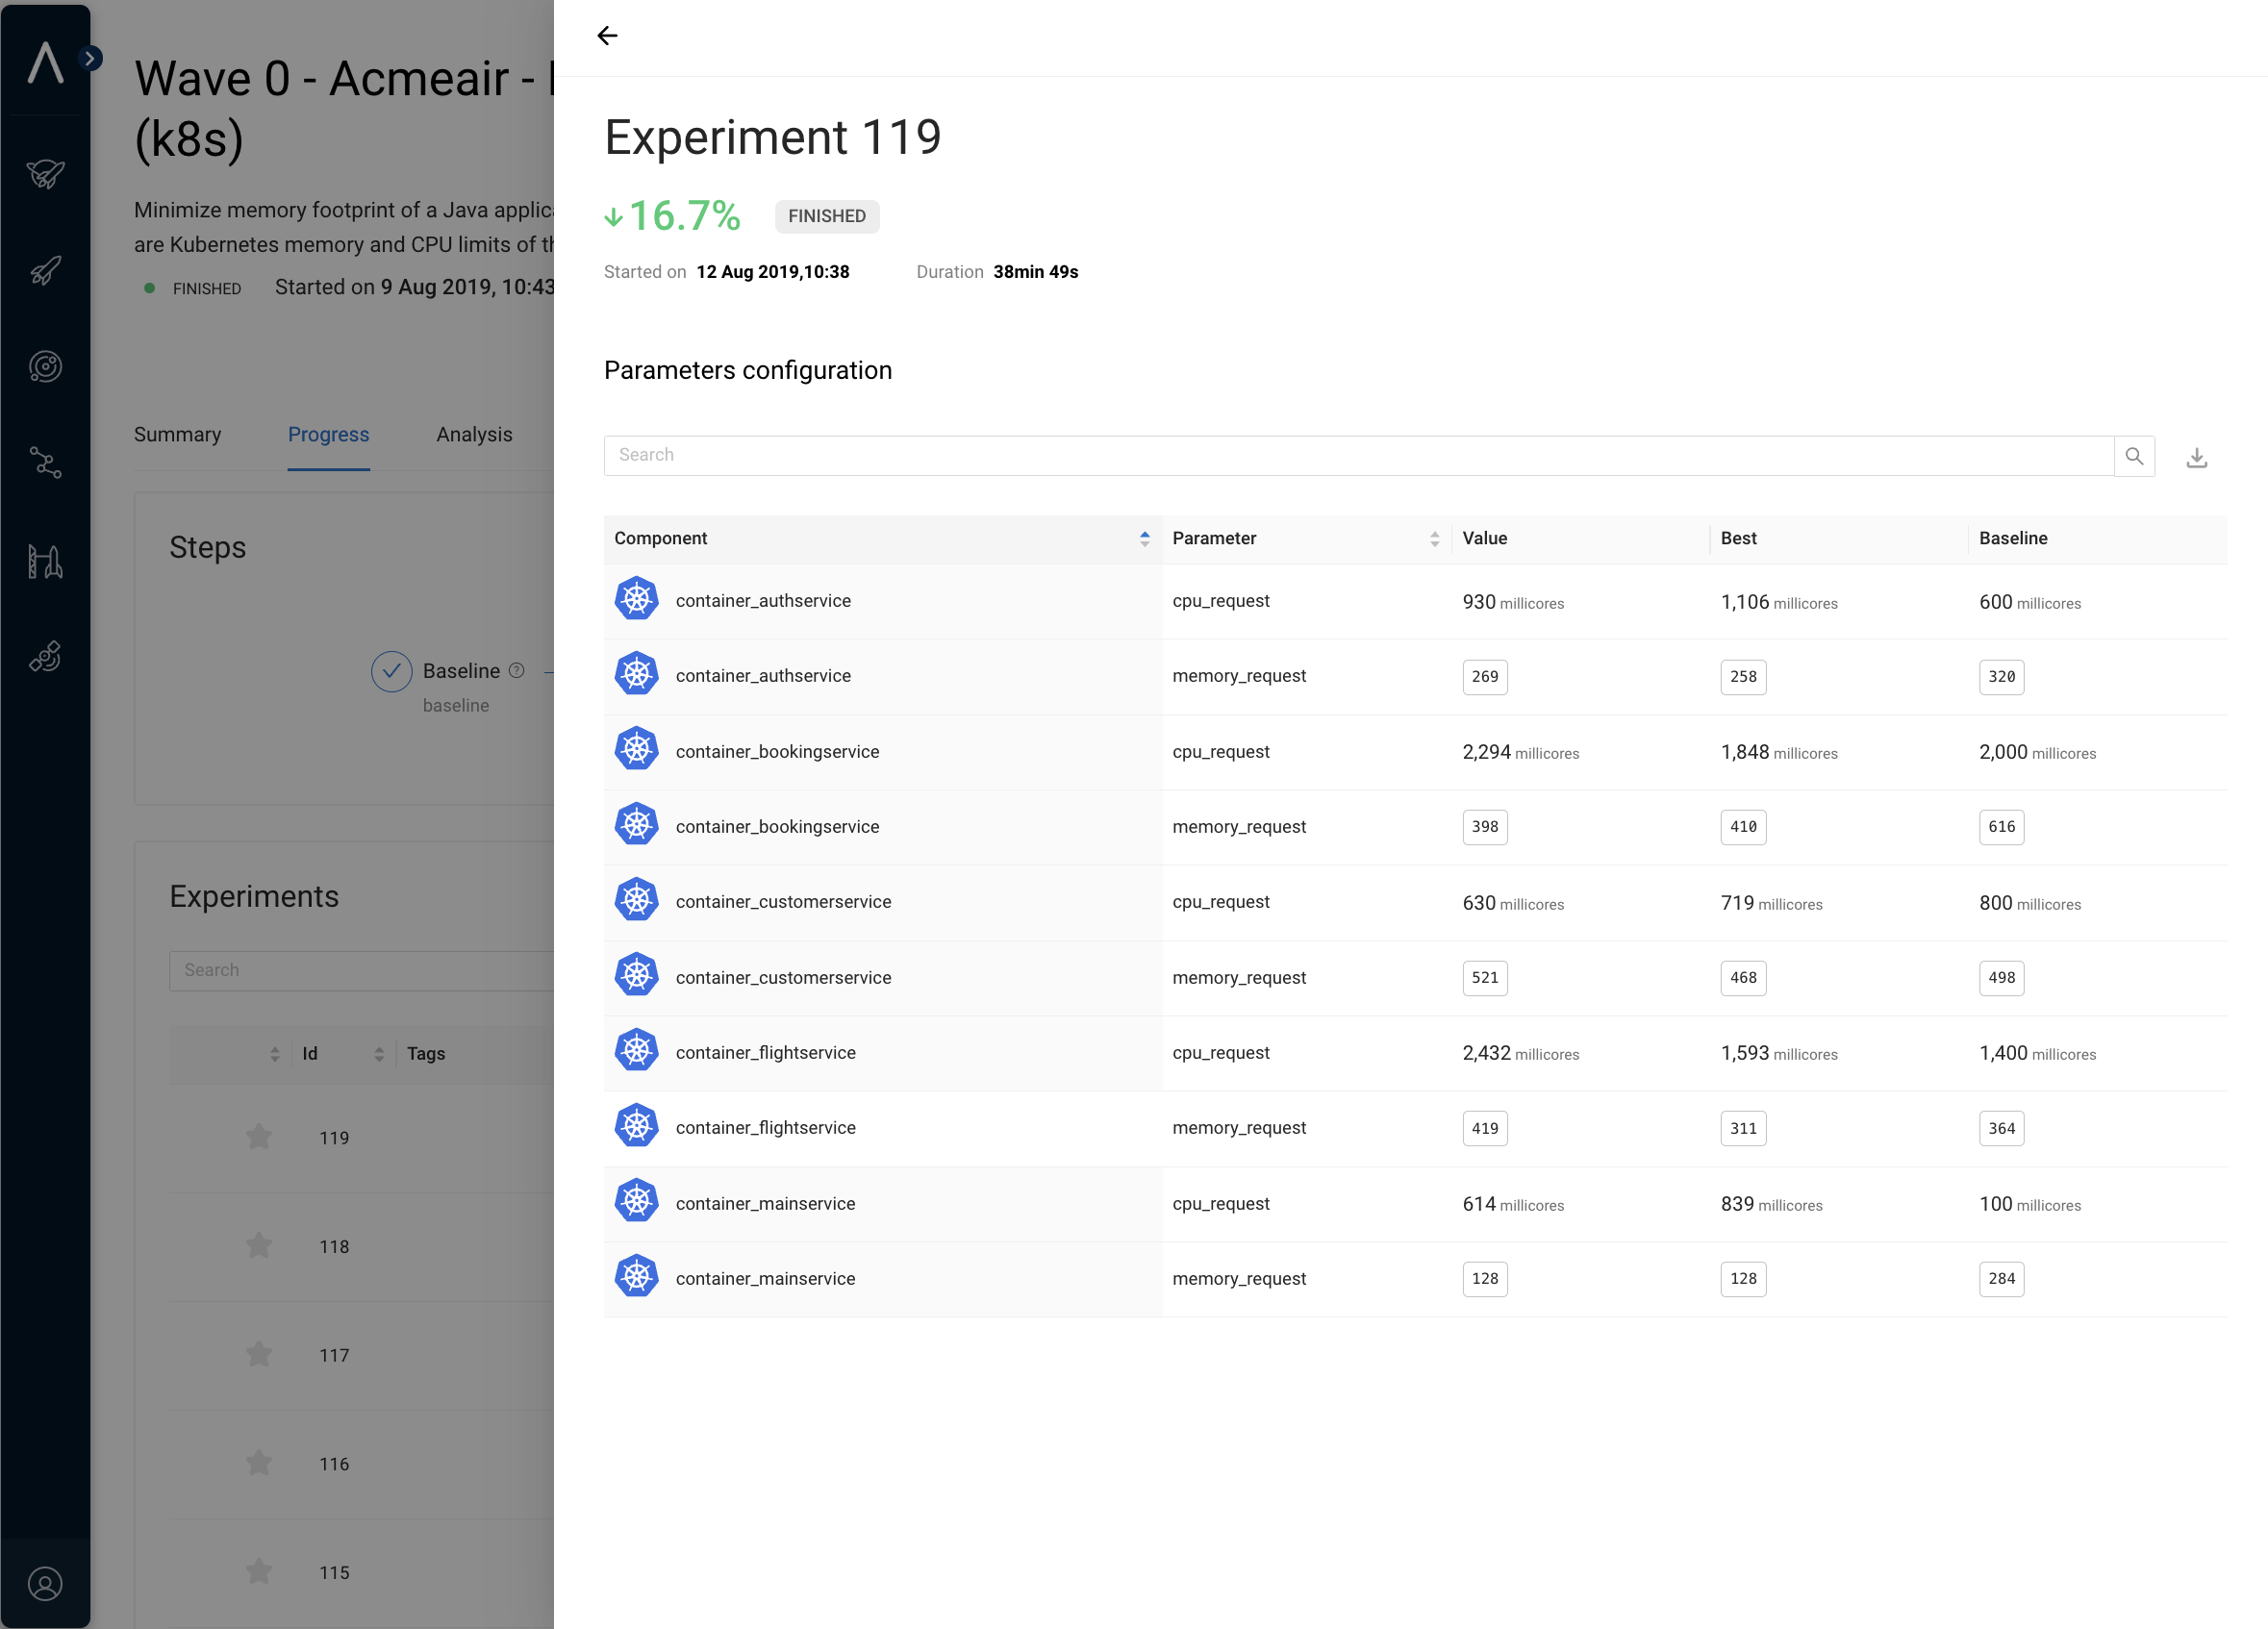Click the telemetry satellite icon in the sidebar
This screenshot has height=1629, width=2268.
pyautogui.click(x=45, y=657)
